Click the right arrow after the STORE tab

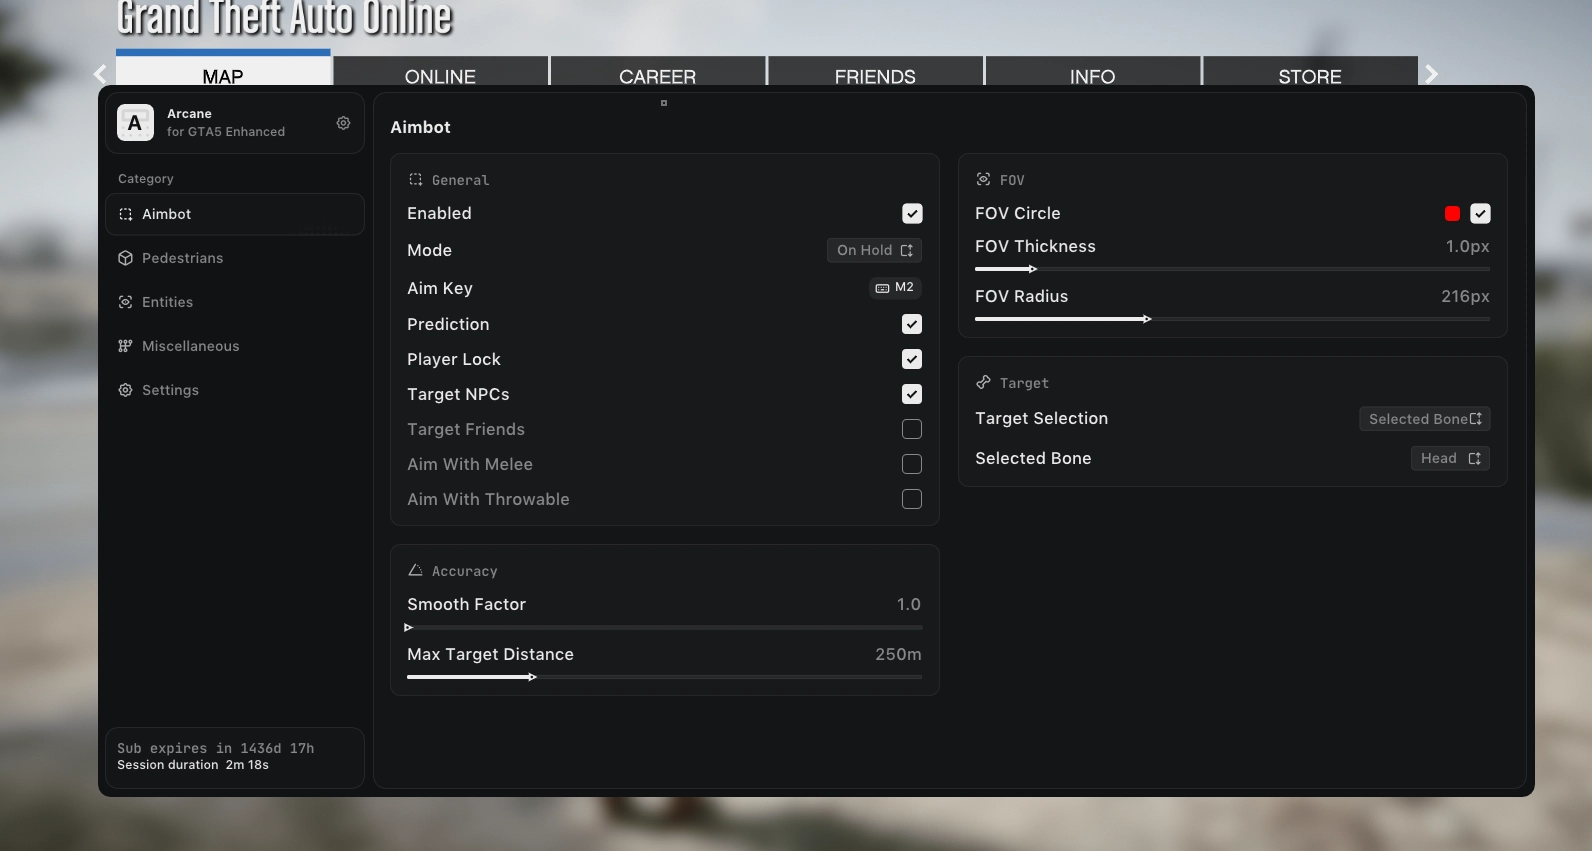[1431, 74]
